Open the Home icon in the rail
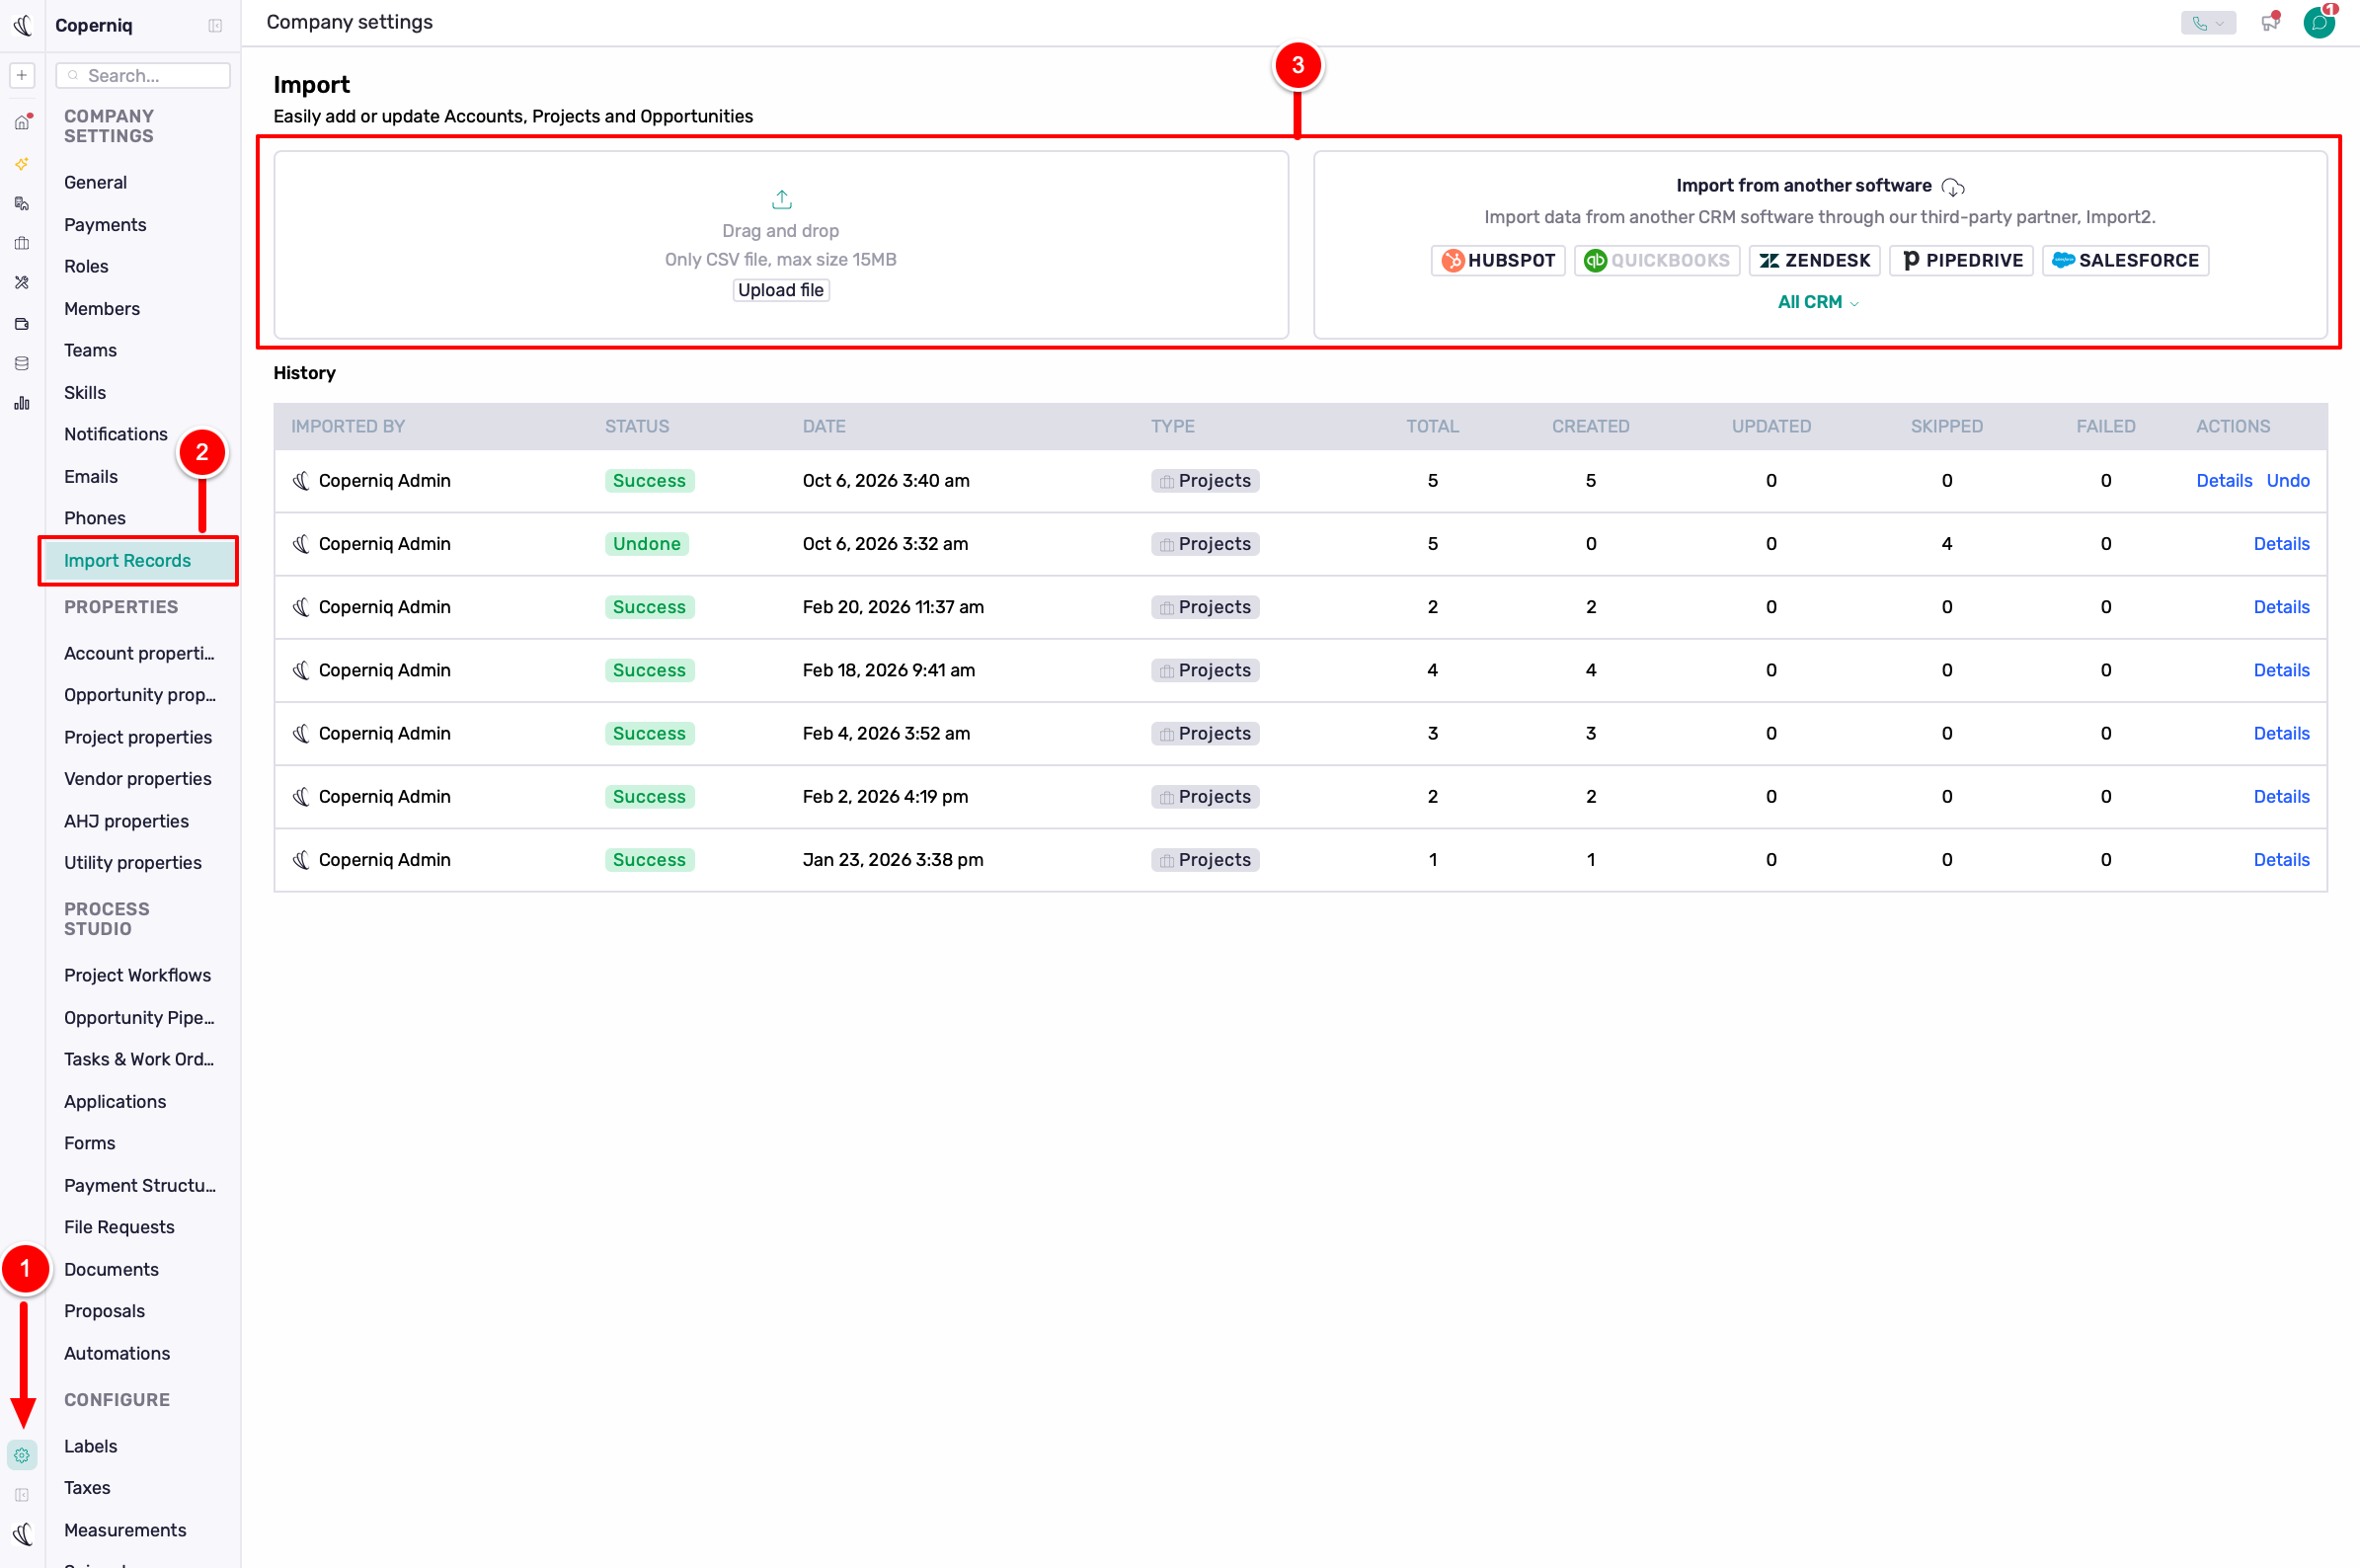The image size is (2360, 1568). 22,123
